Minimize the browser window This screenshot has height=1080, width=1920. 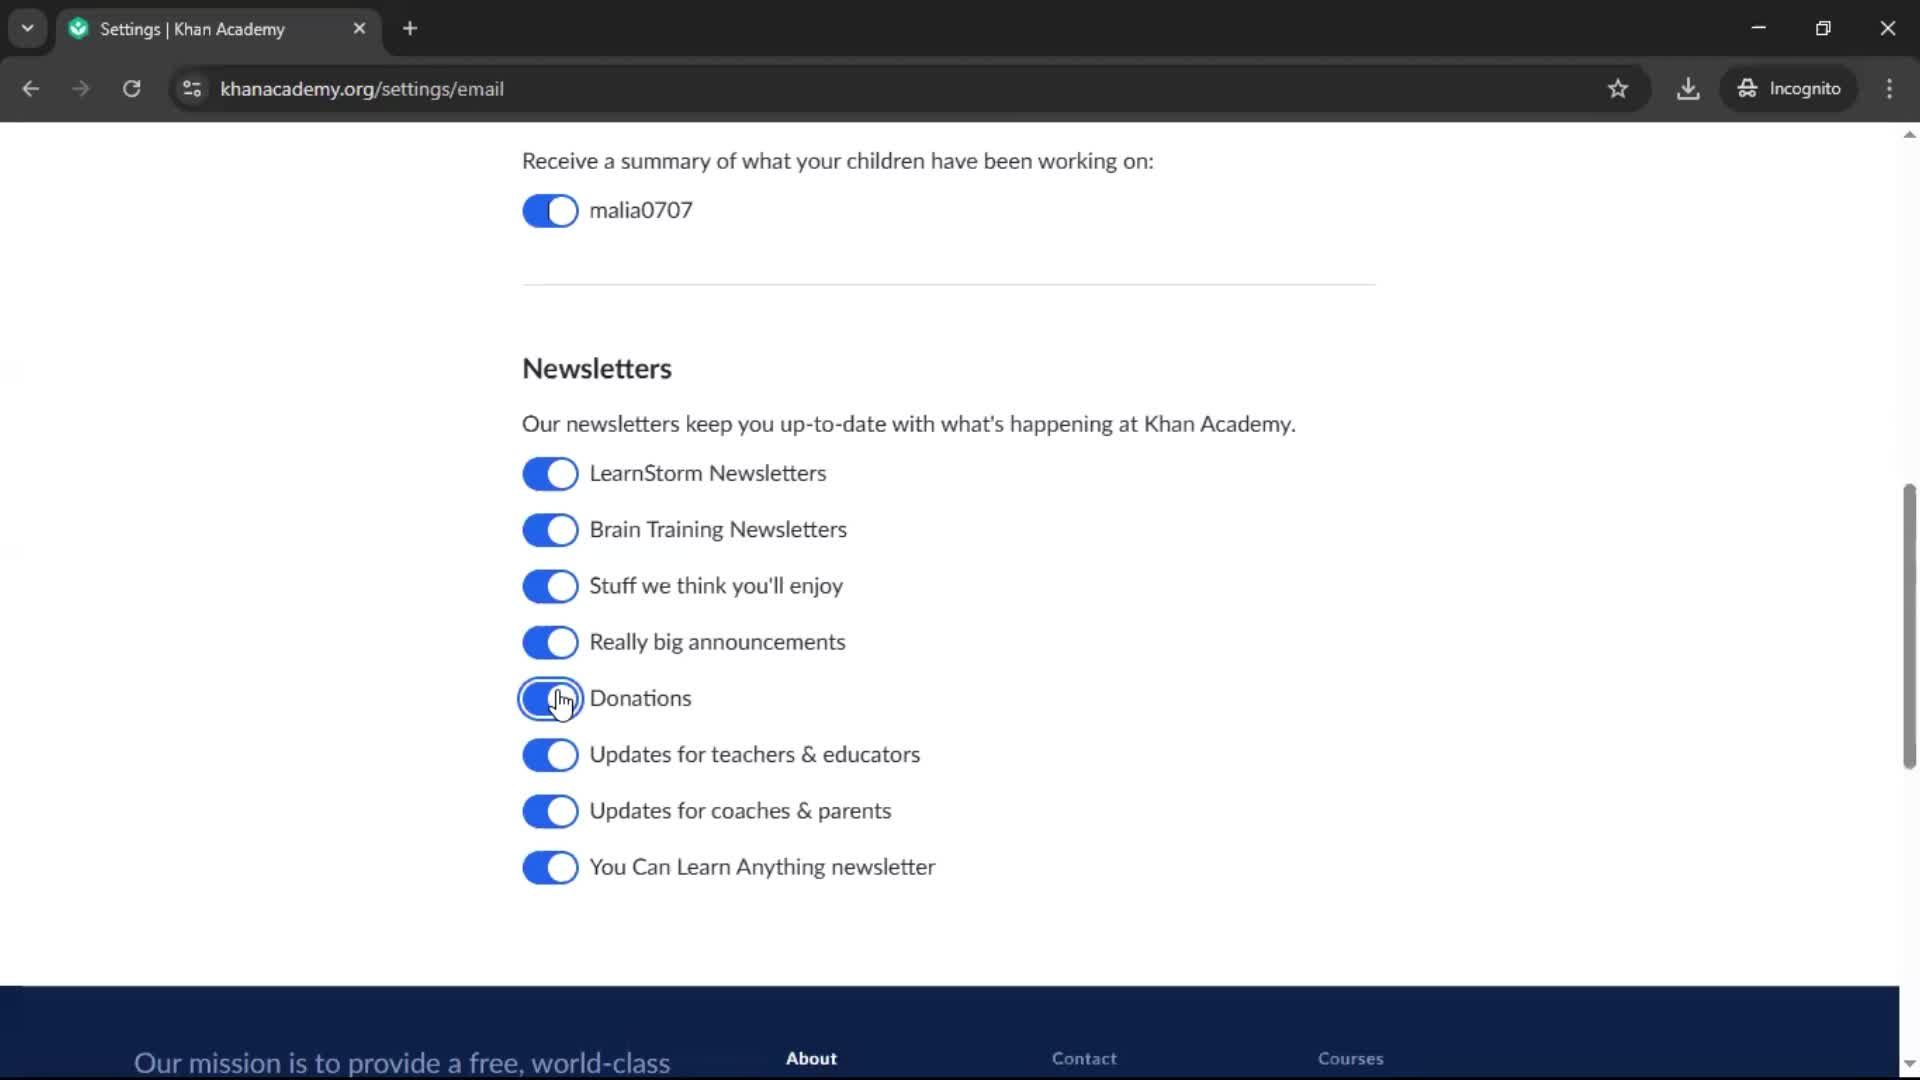(x=1759, y=28)
